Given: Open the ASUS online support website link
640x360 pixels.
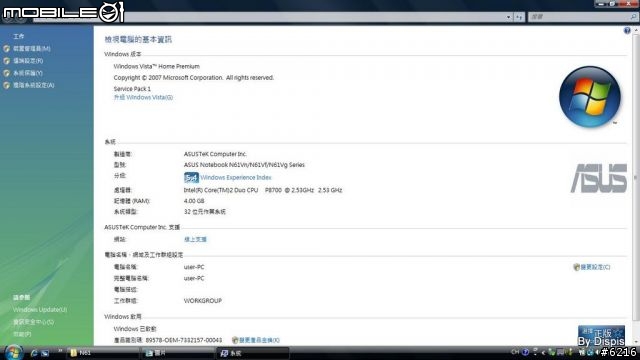Looking at the screenshot, I should click(x=195, y=240).
